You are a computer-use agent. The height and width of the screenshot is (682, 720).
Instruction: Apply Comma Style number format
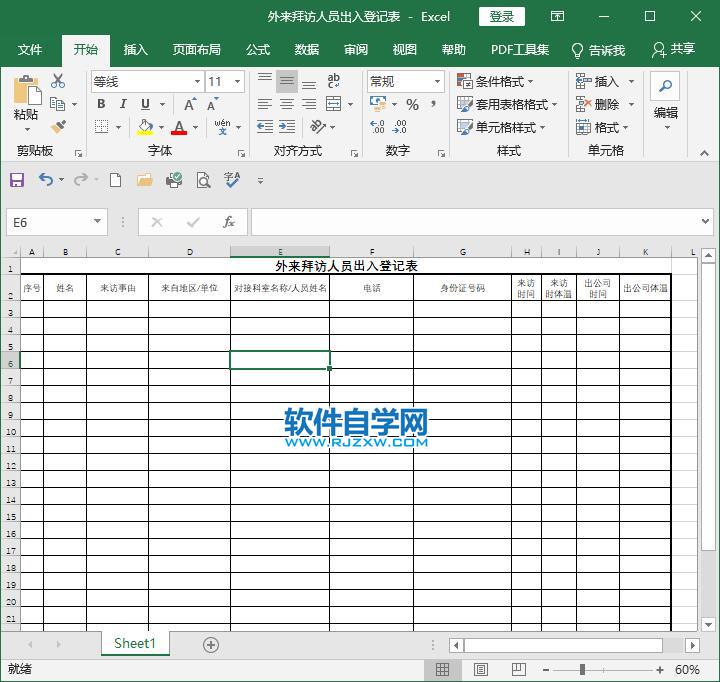pos(433,104)
